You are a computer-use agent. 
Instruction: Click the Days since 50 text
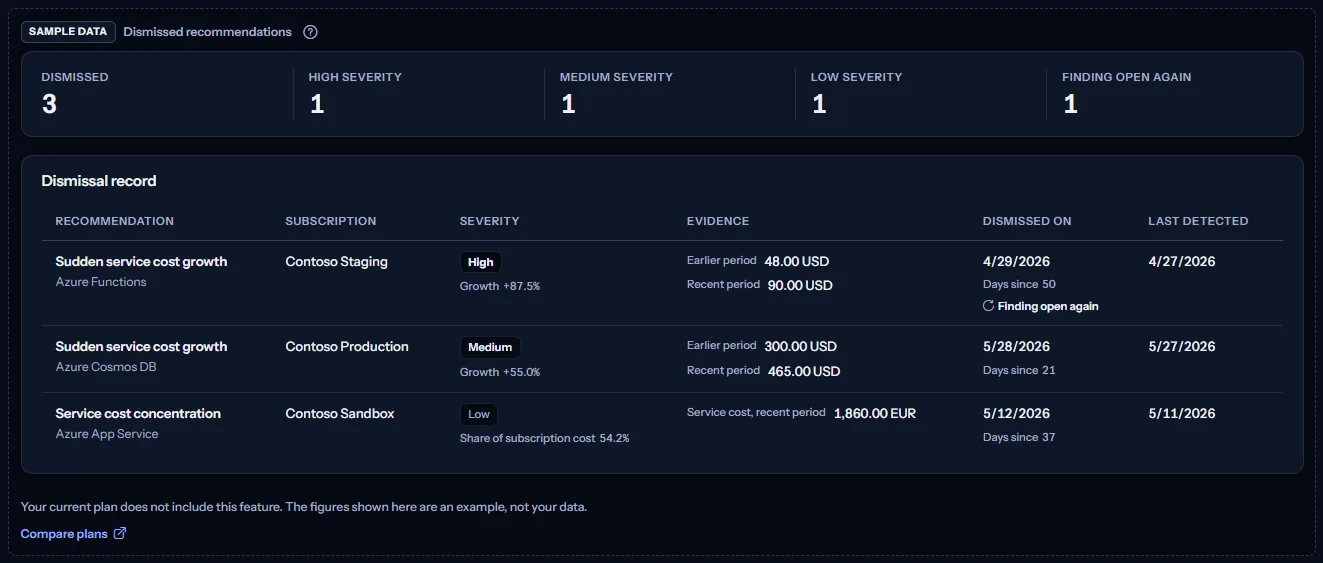tap(1019, 284)
